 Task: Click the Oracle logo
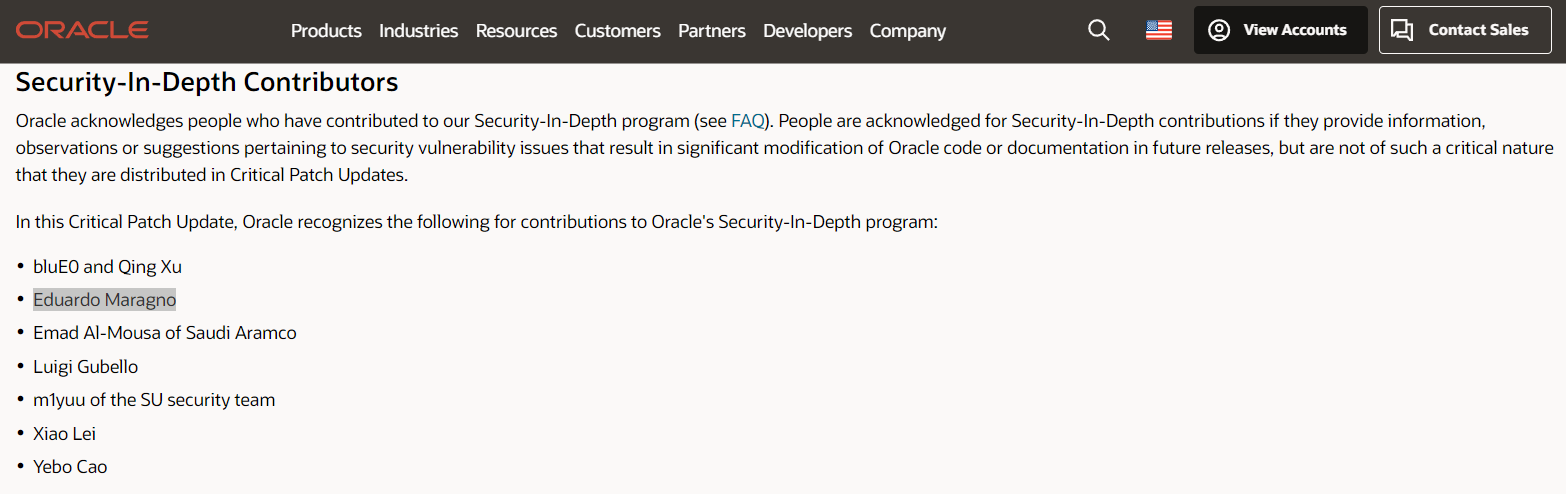point(82,30)
